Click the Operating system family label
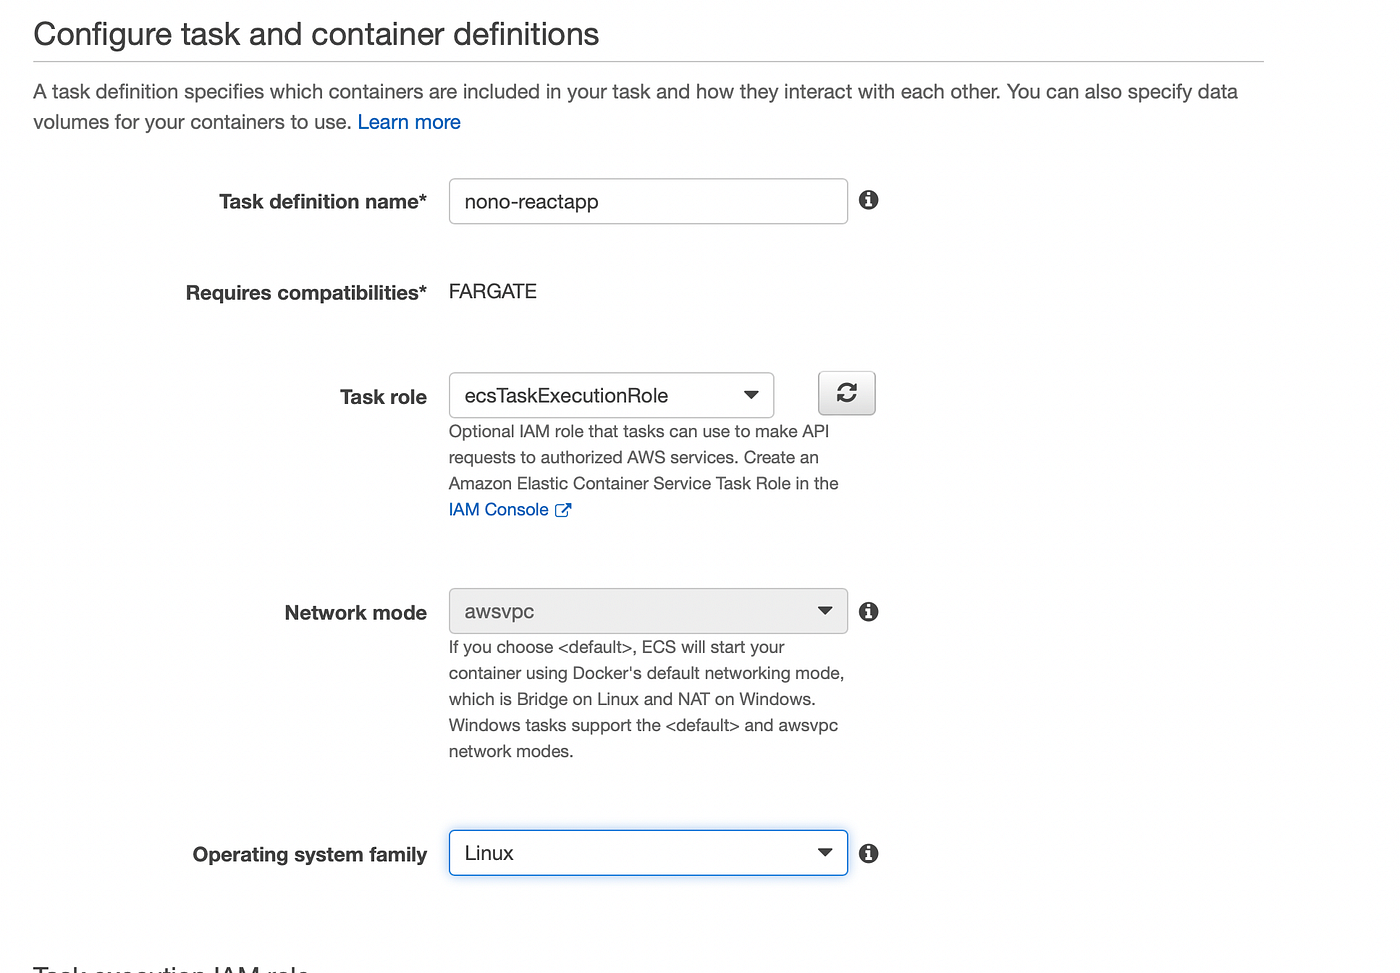This screenshot has height=973, width=1400. tap(309, 855)
